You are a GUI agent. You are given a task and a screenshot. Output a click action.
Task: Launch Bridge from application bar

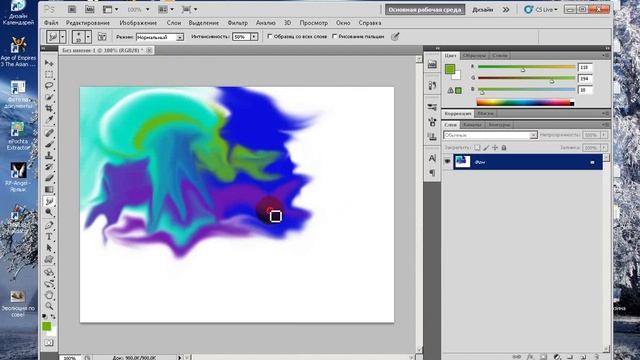click(x=72, y=9)
